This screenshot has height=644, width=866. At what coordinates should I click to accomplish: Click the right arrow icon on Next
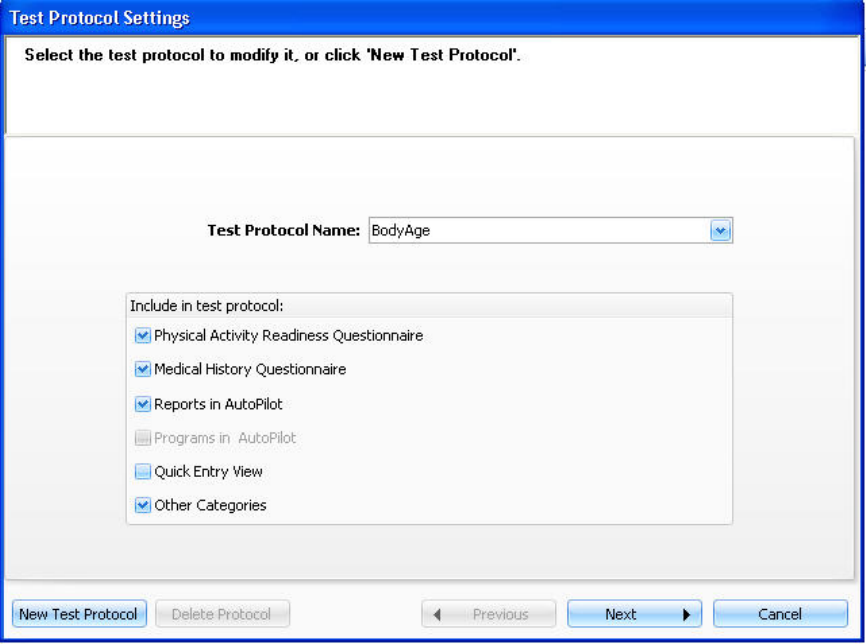pyautogui.click(x=687, y=615)
